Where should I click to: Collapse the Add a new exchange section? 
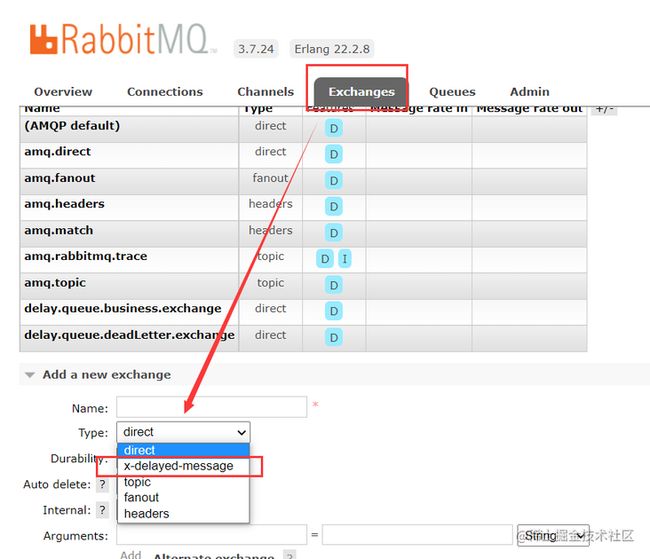click(107, 374)
